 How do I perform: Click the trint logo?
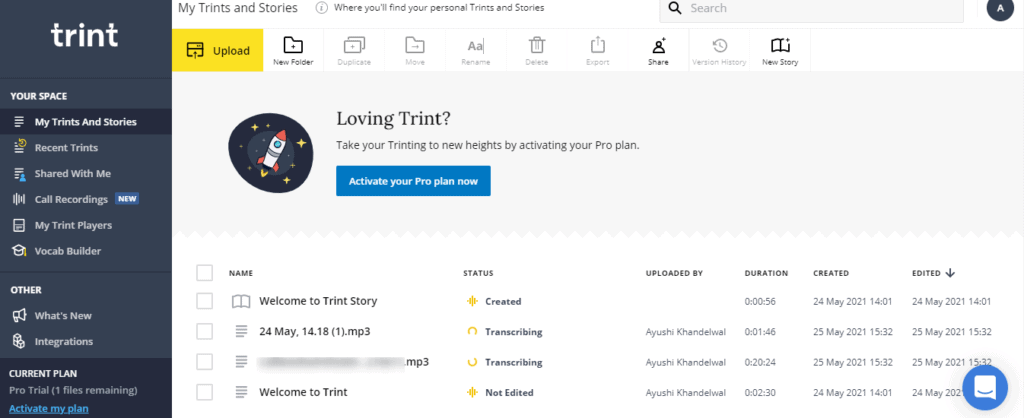tap(84, 34)
